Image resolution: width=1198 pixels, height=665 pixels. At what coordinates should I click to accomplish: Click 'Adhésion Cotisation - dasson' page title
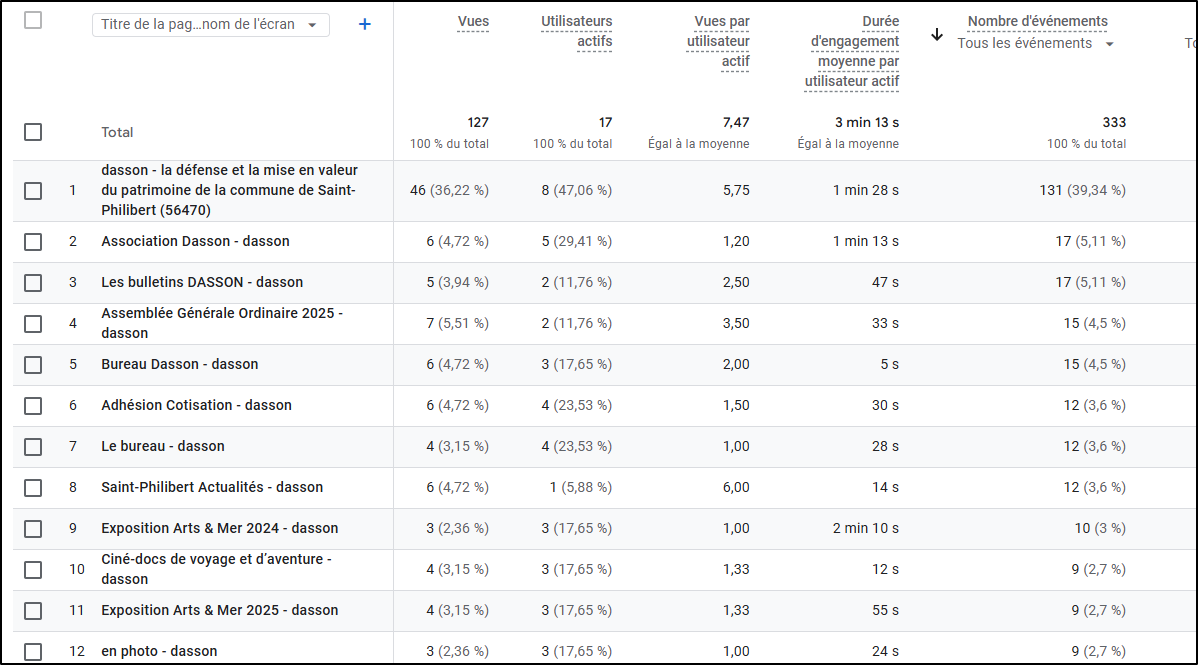point(196,405)
